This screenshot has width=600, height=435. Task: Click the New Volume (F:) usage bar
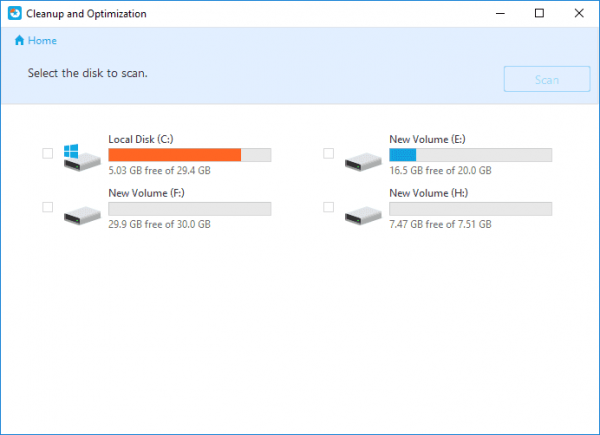189,208
